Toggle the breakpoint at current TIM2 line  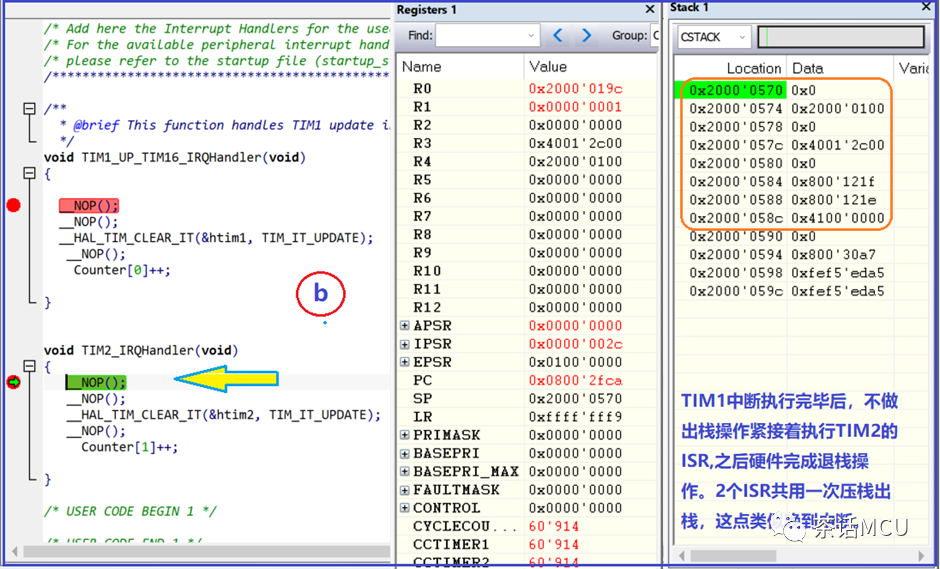click(13, 382)
